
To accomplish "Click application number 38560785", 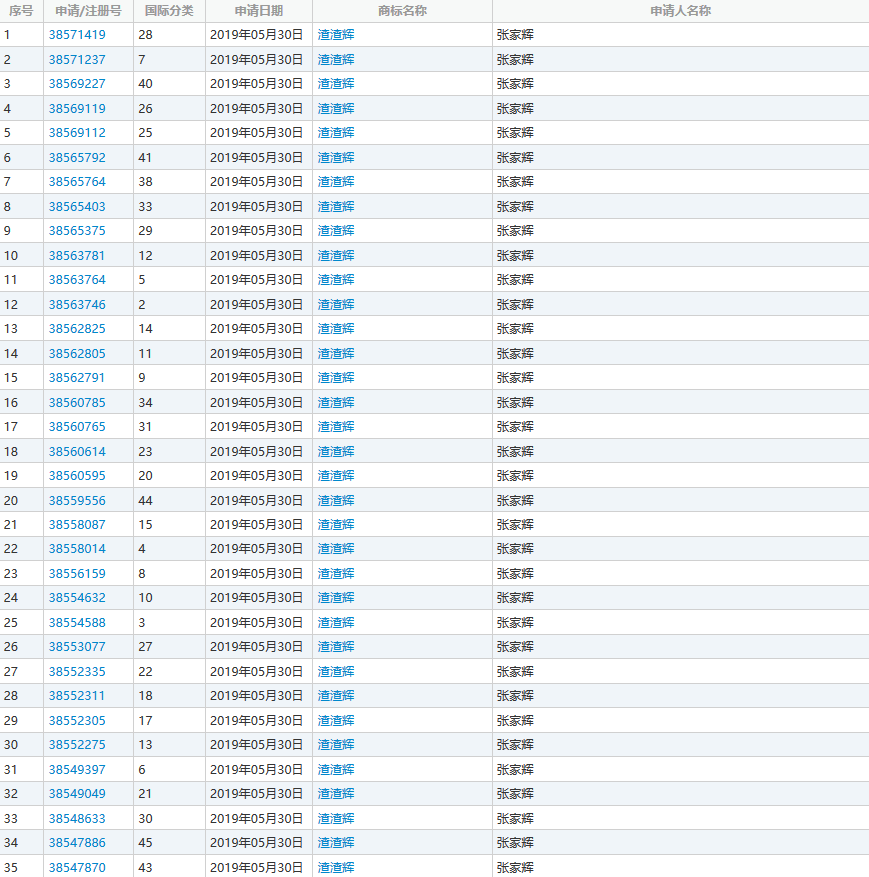I will 77,403.
